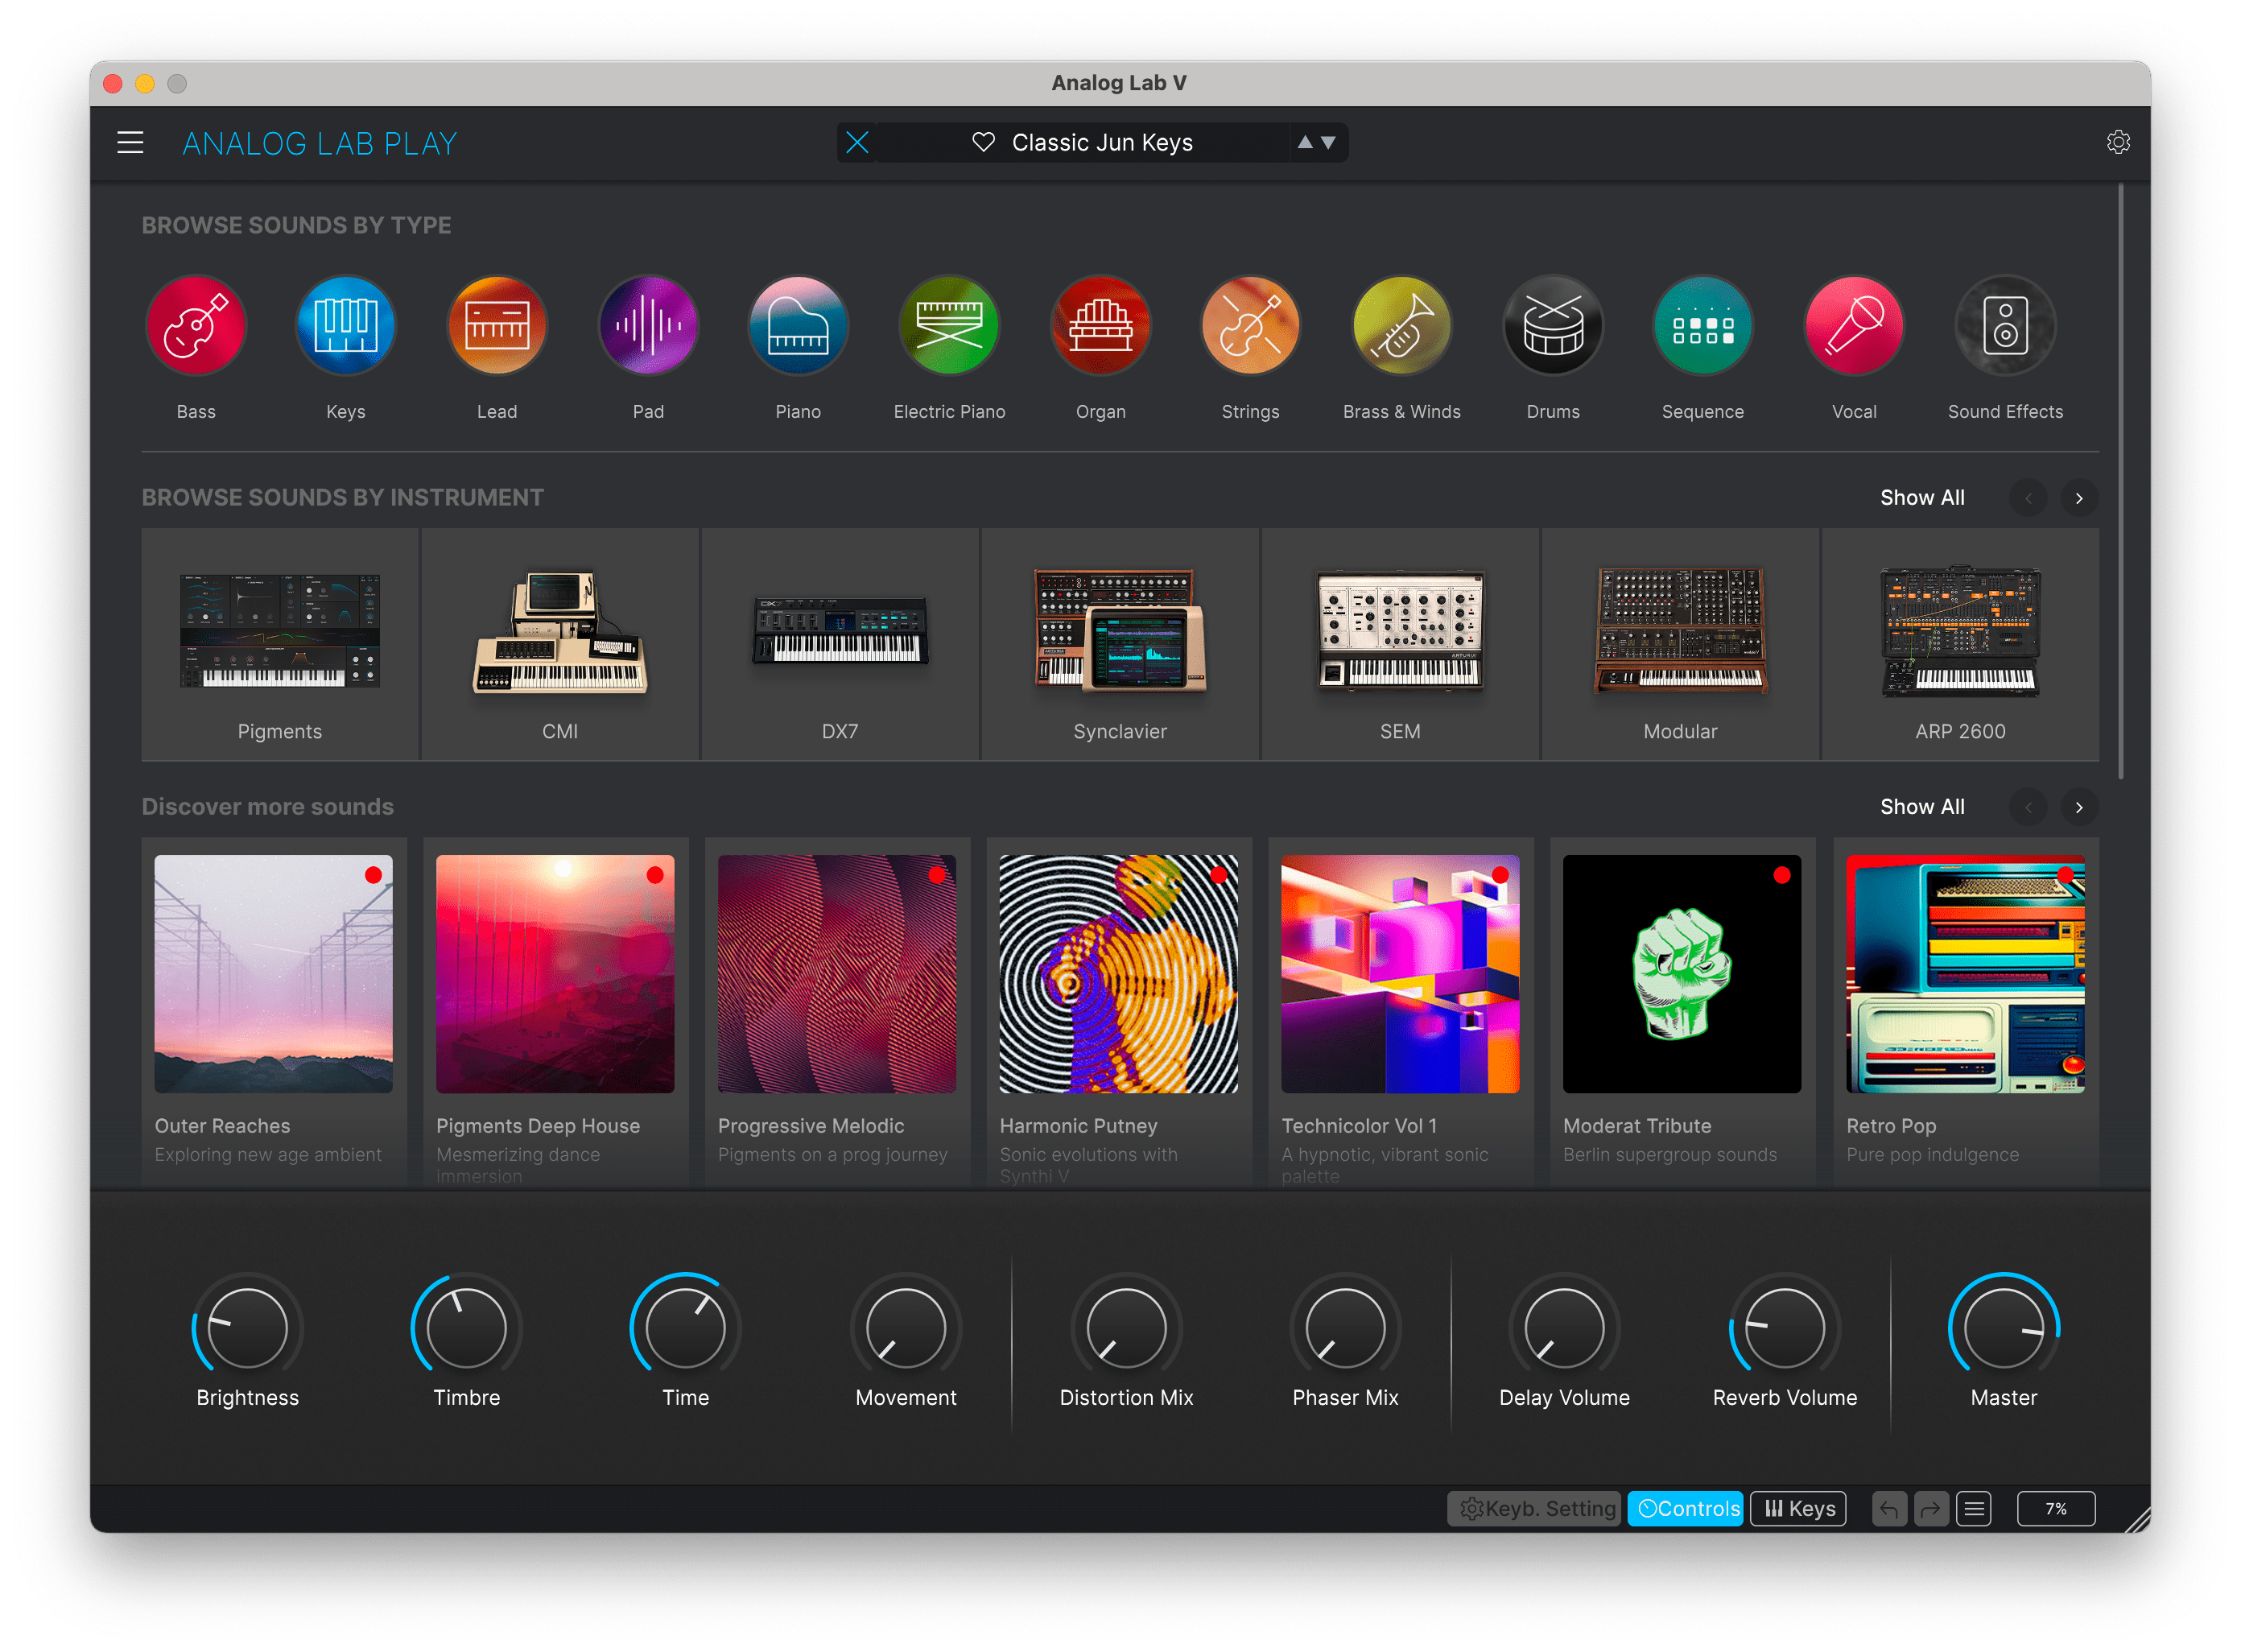2241x1652 pixels.
Task: Open Retro Pop pack
Action: point(1966,1012)
